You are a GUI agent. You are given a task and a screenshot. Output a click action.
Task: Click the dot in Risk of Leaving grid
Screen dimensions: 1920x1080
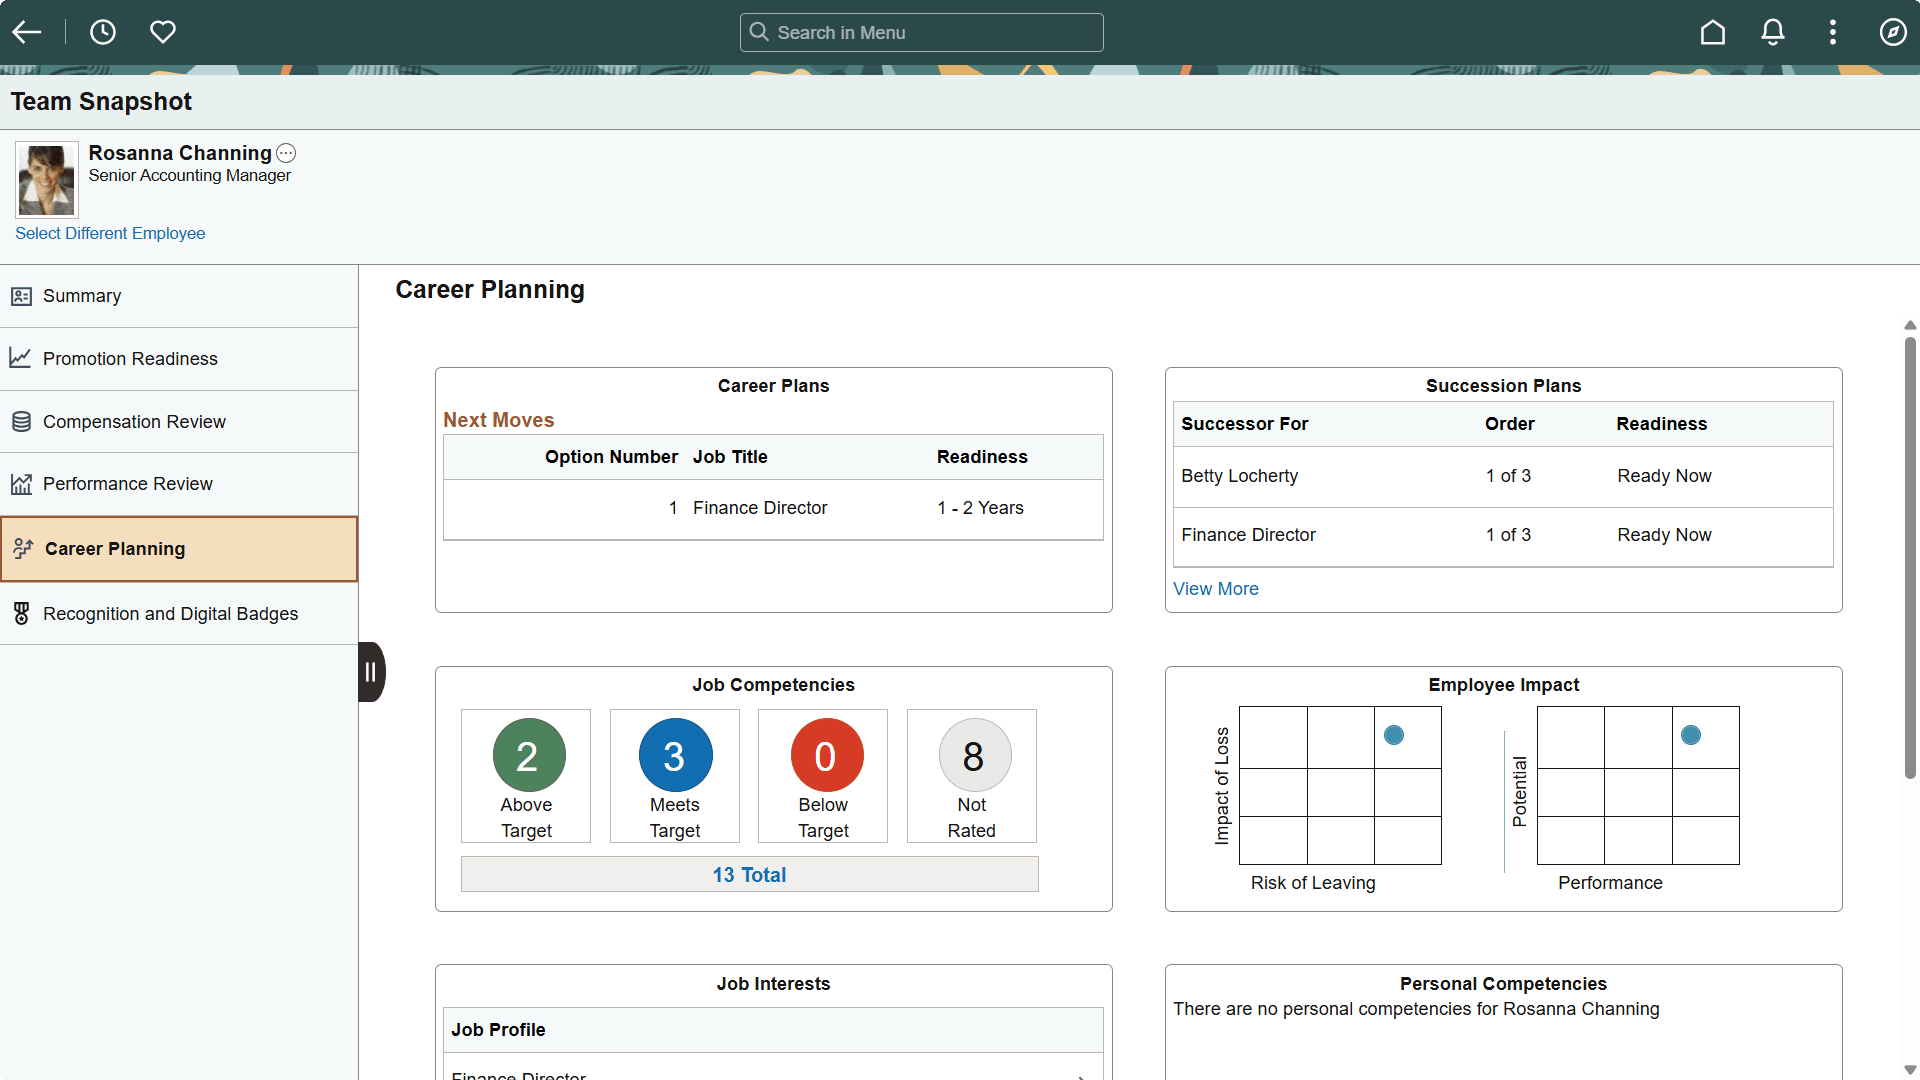[x=1394, y=736]
